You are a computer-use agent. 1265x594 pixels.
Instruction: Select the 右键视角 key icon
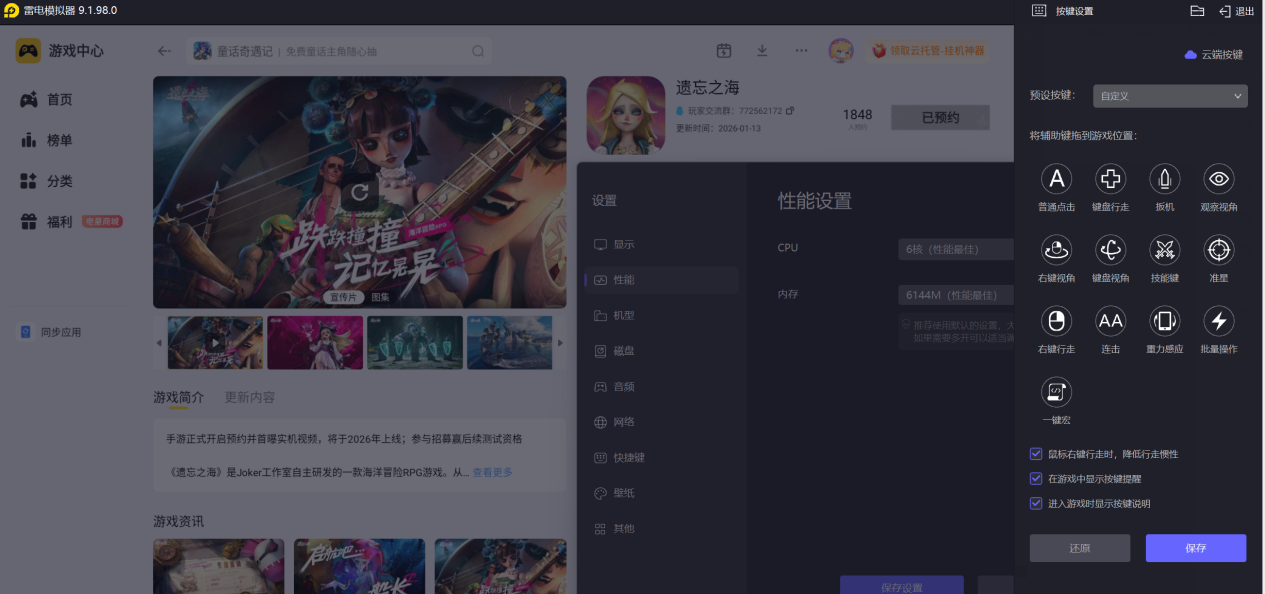pyautogui.click(x=1057, y=250)
